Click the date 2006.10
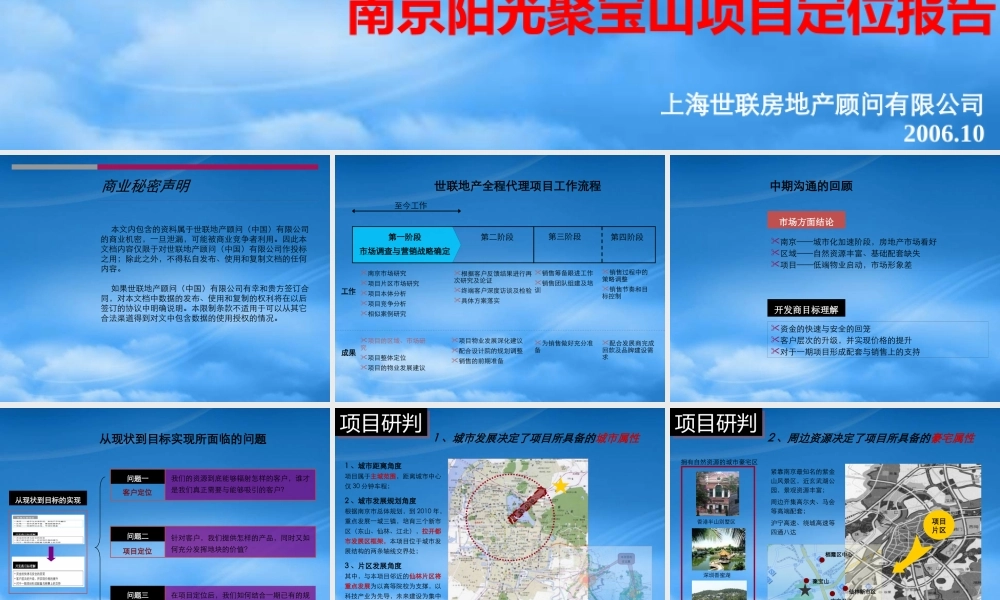1000x600 pixels. click(x=944, y=133)
